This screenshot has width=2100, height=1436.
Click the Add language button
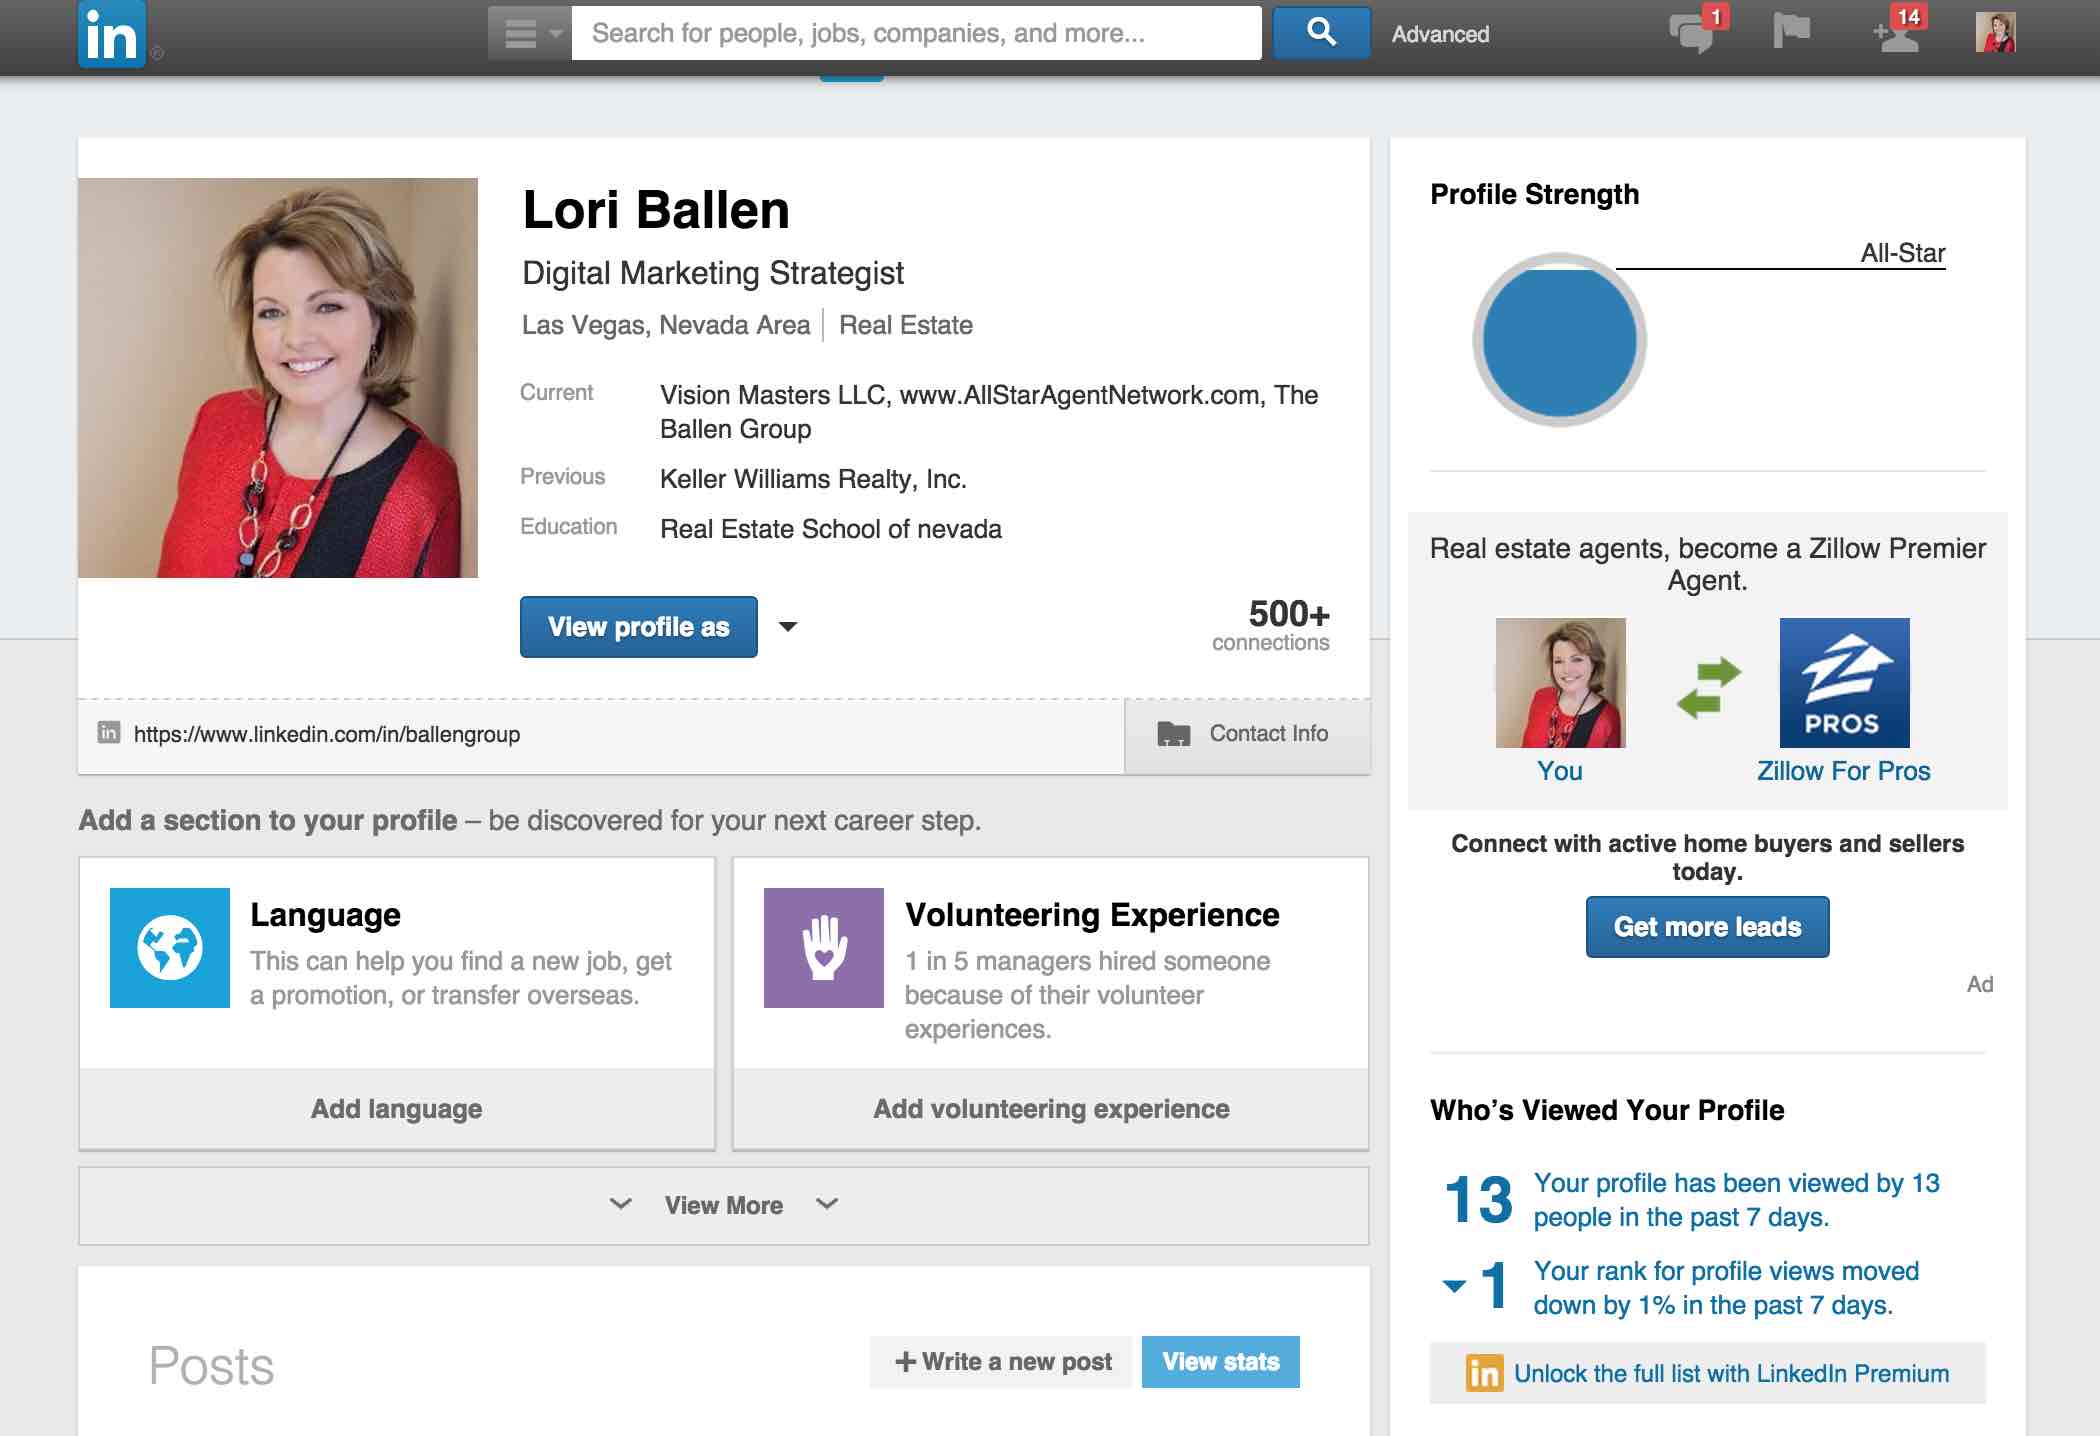pyautogui.click(x=397, y=1109)
